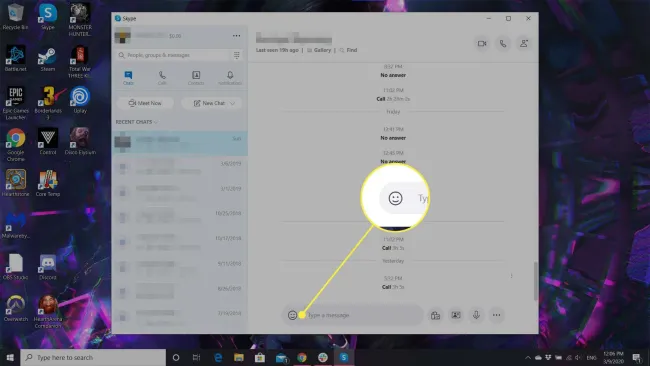Image resolution: width=650 pixels, height=366 pixels.
Task: Open Skype desktop shortcut
Action: 48,17
